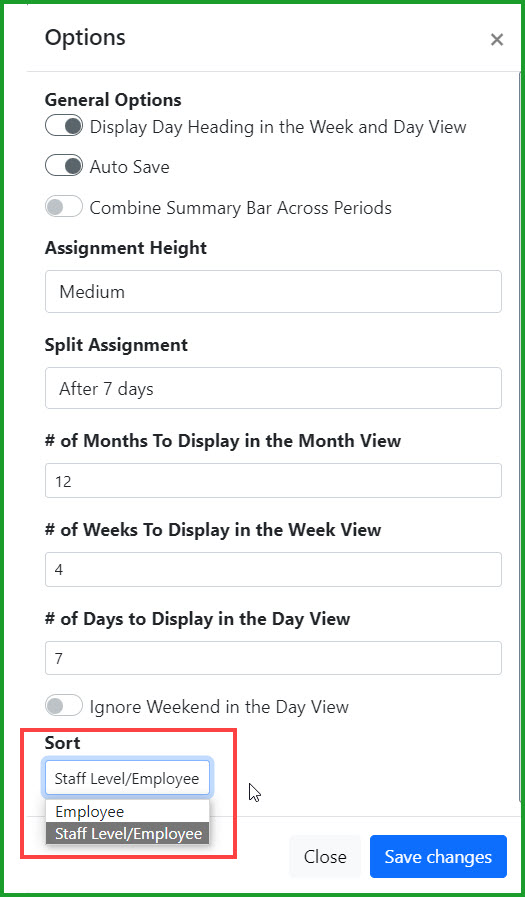Image resolution: width=525 pixels, height=897 pixels.
Task: Click the 'Auto Save' label text
Action: coord(129,167)
